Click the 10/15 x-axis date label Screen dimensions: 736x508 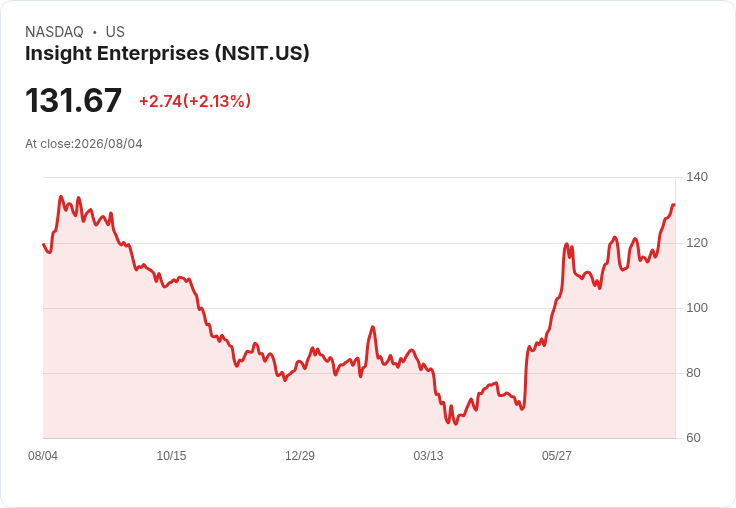[x=171, y=456]
